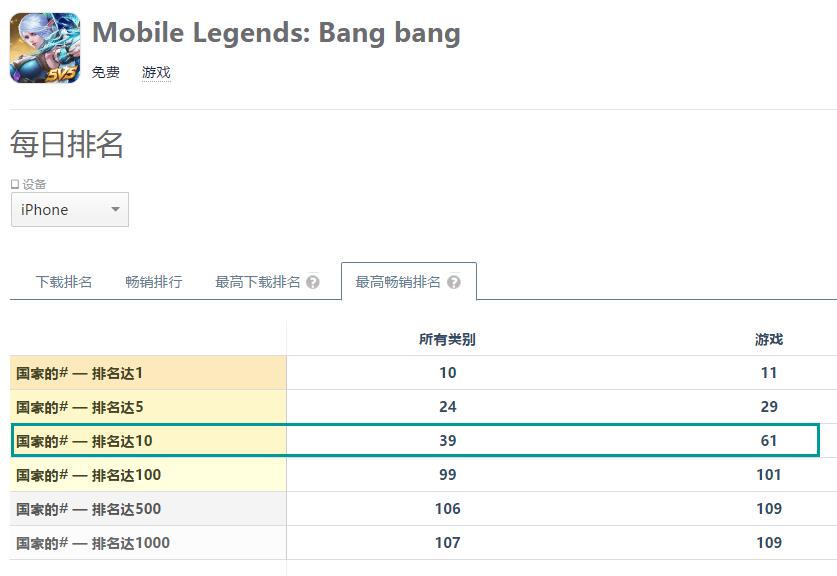Select the highlighted 排名达10 row
The image size is (837, 576).
(x=415, y=440)
